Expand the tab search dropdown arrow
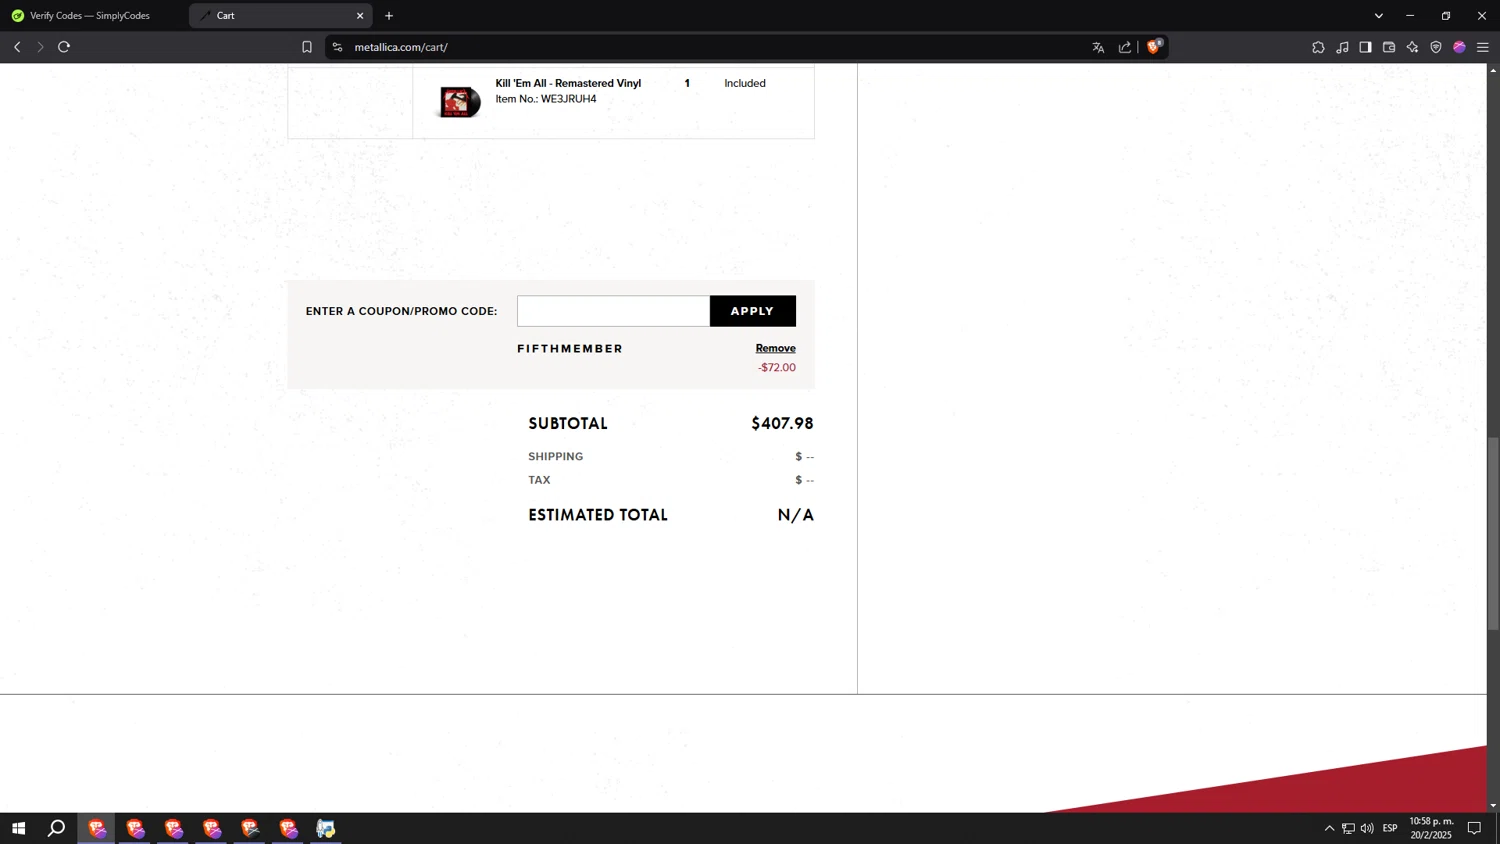1500x844 pixels. tap(1378, 16)
